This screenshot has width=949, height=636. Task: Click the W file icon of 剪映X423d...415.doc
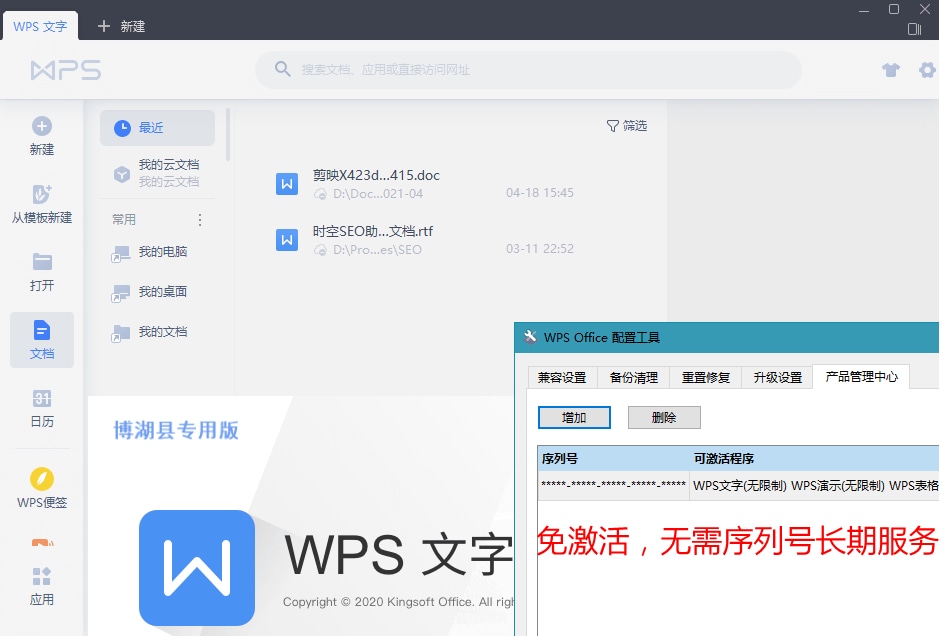(x=287, y=184)
